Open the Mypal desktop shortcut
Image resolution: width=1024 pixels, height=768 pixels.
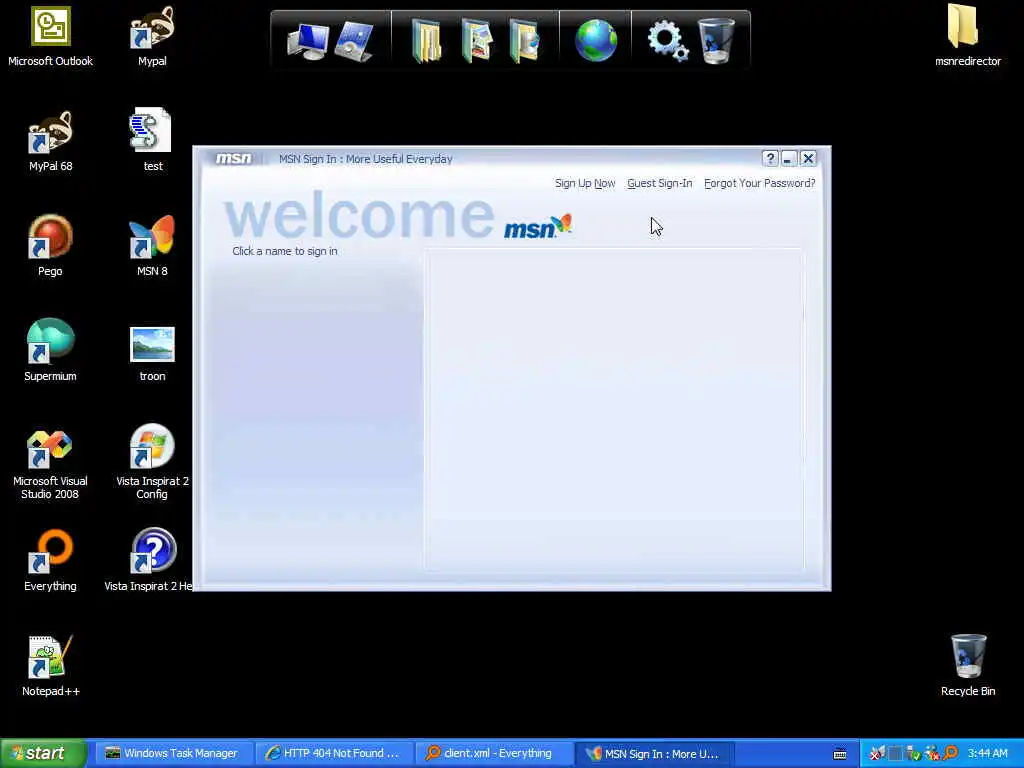pyautogui.click(x=152, y=37)
